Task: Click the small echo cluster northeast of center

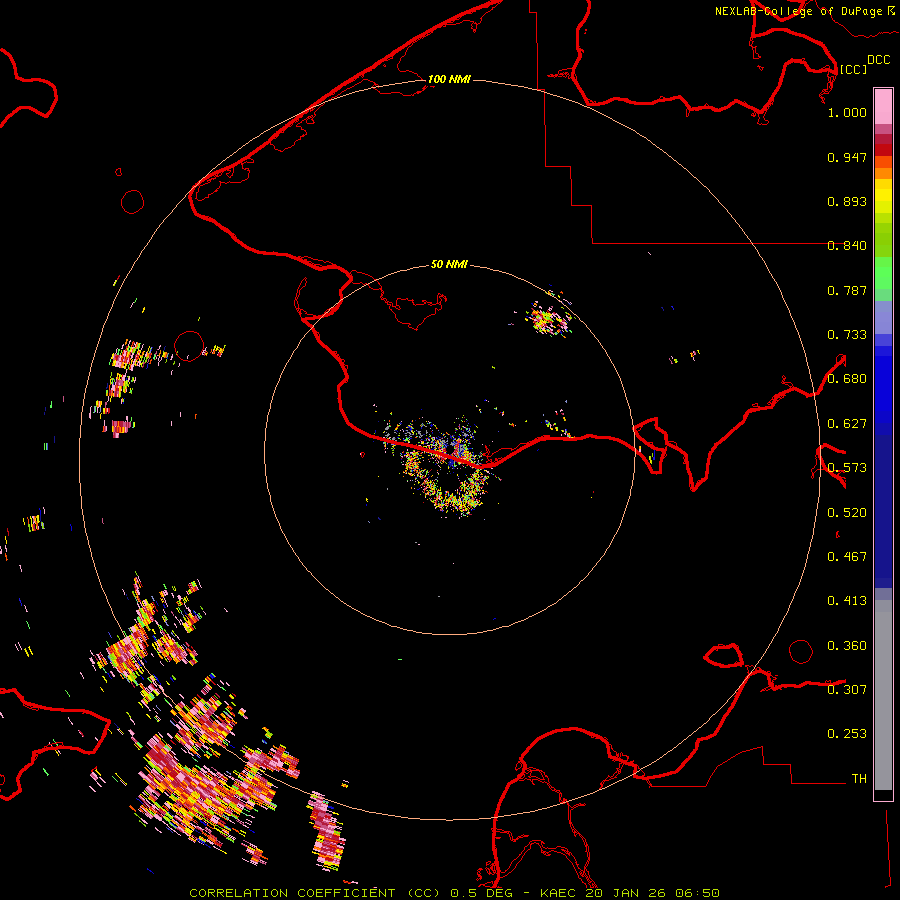Action: point(547,320)
